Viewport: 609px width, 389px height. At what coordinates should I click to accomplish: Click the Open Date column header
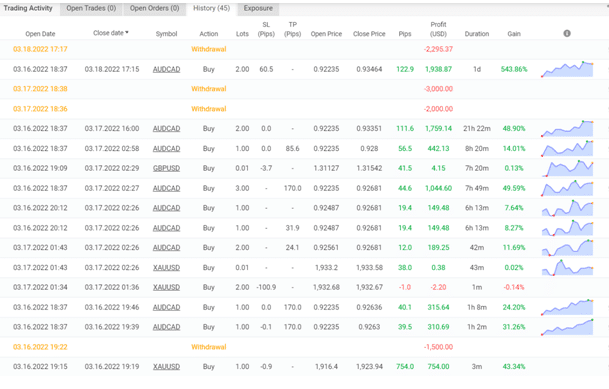[x=40, y=34]
